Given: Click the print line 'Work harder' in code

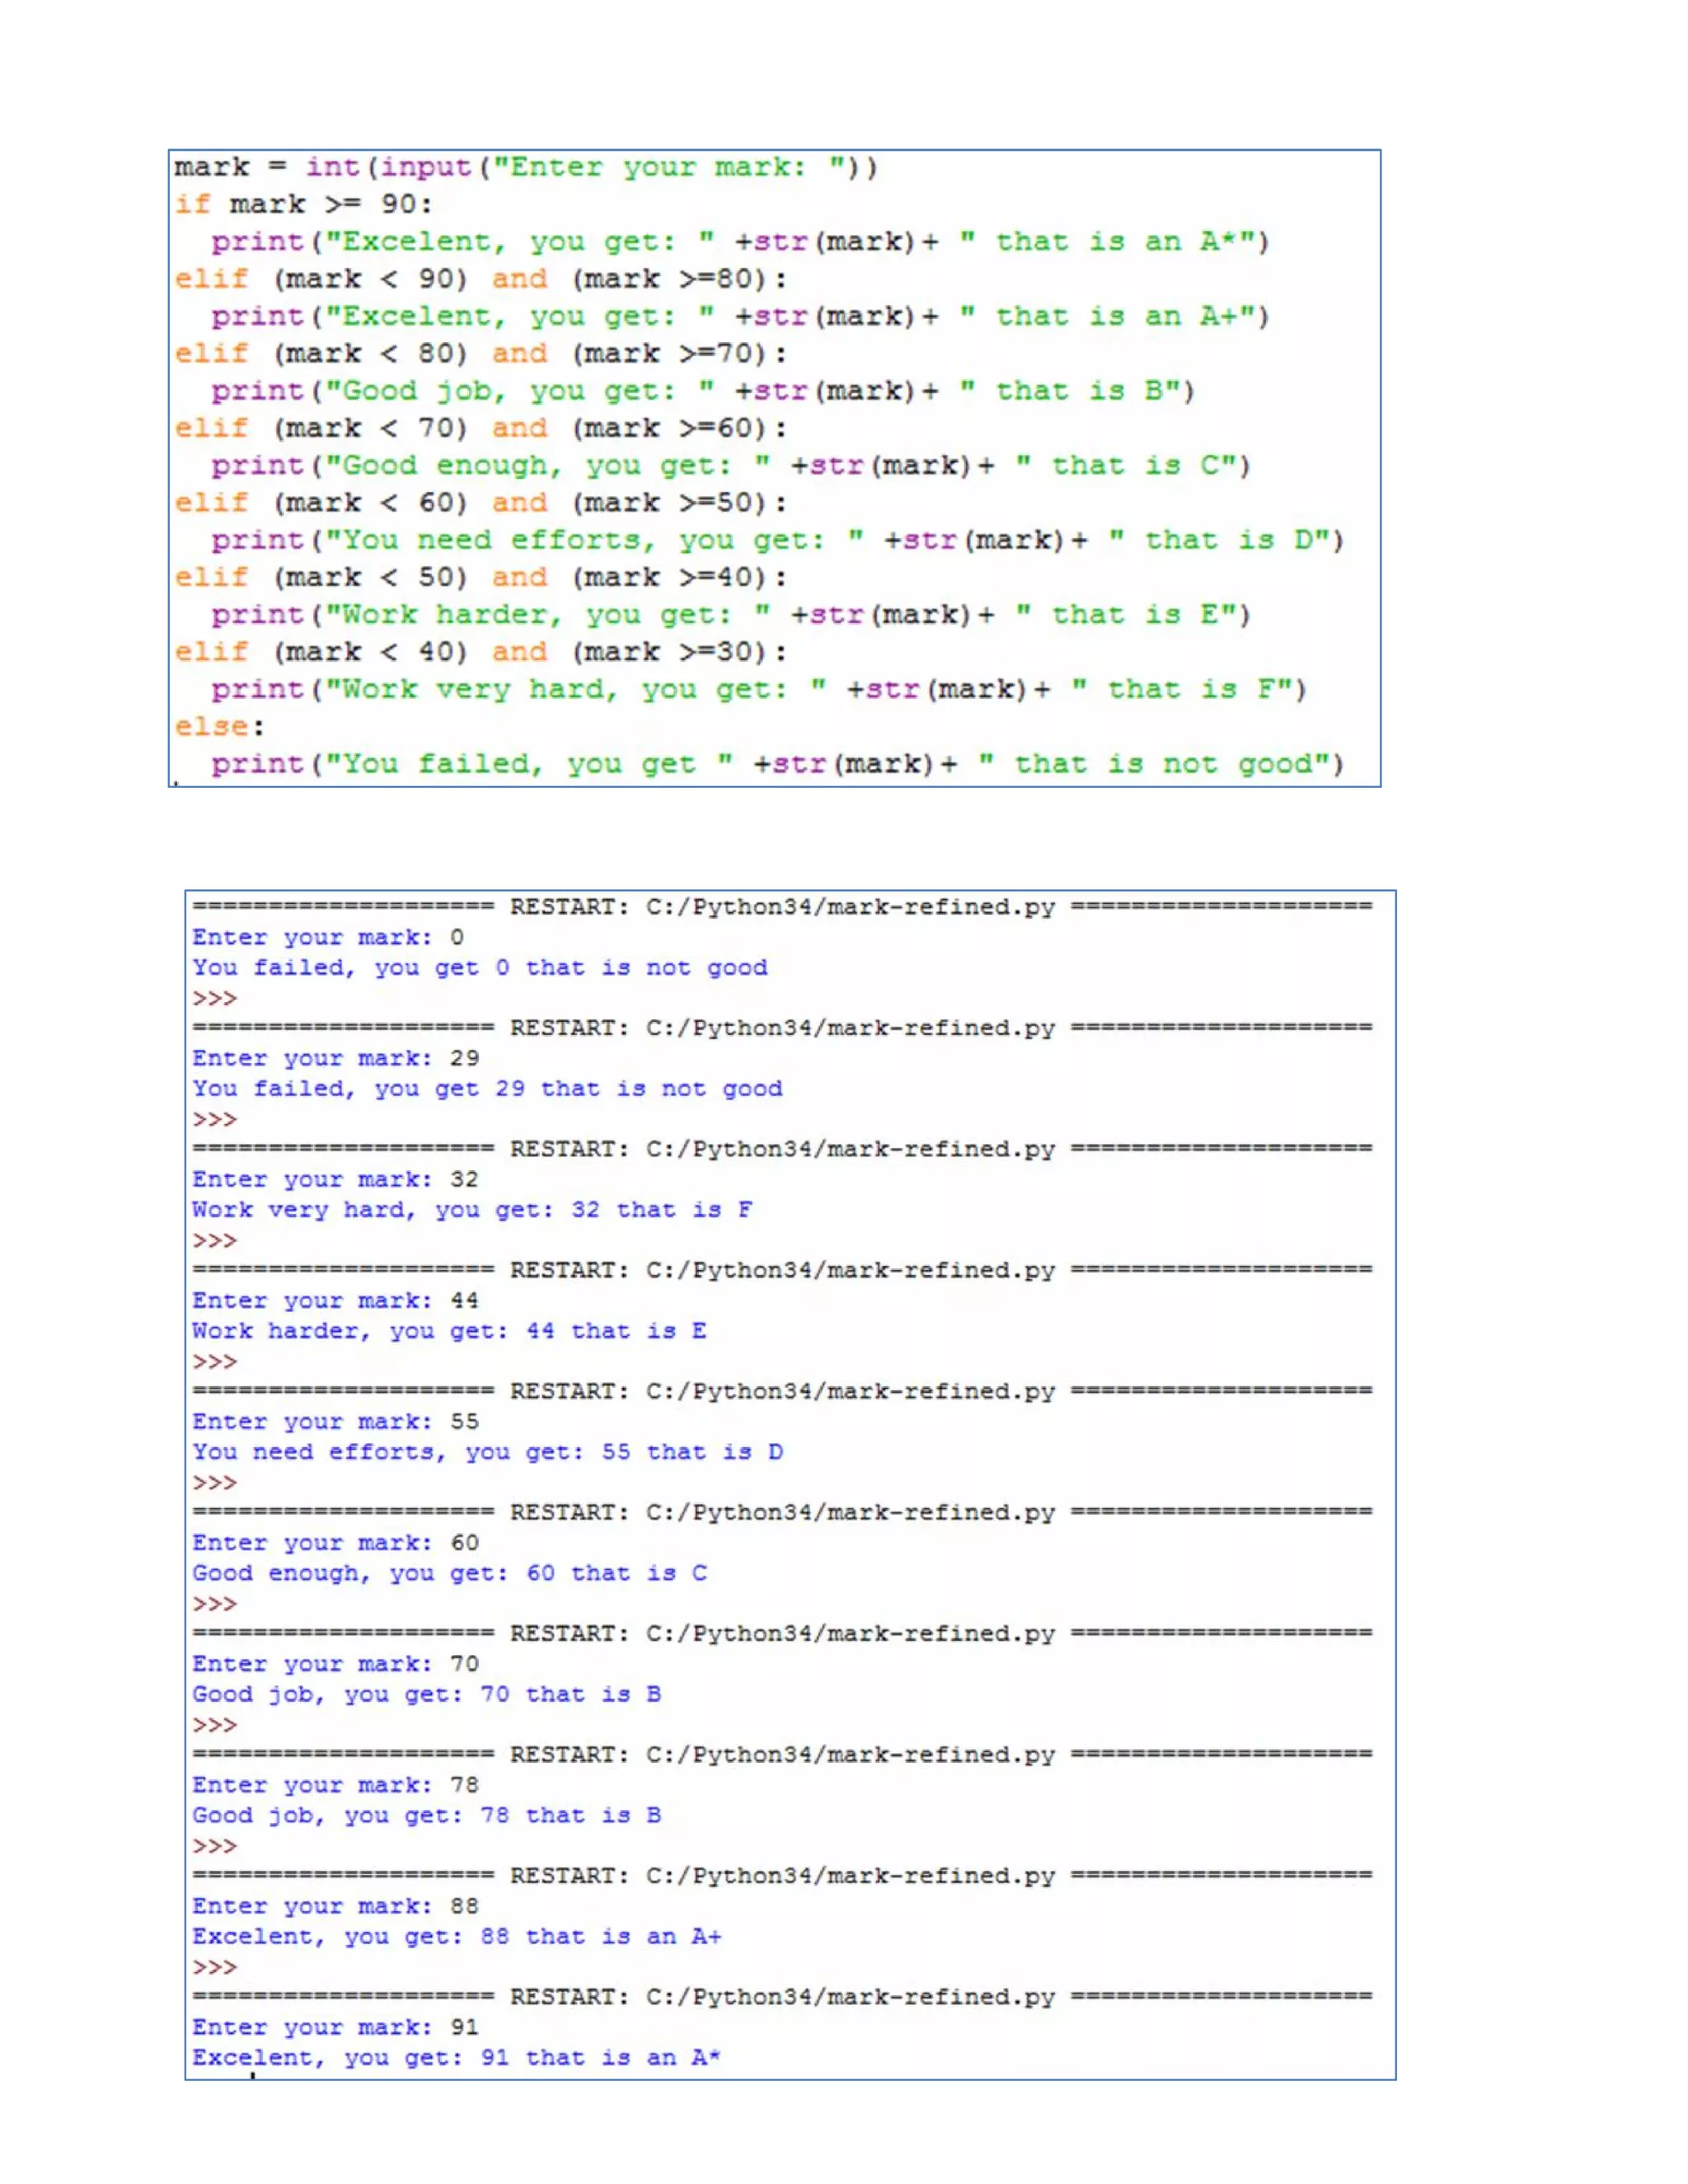Looking at the screenshot, I should 731,615.
